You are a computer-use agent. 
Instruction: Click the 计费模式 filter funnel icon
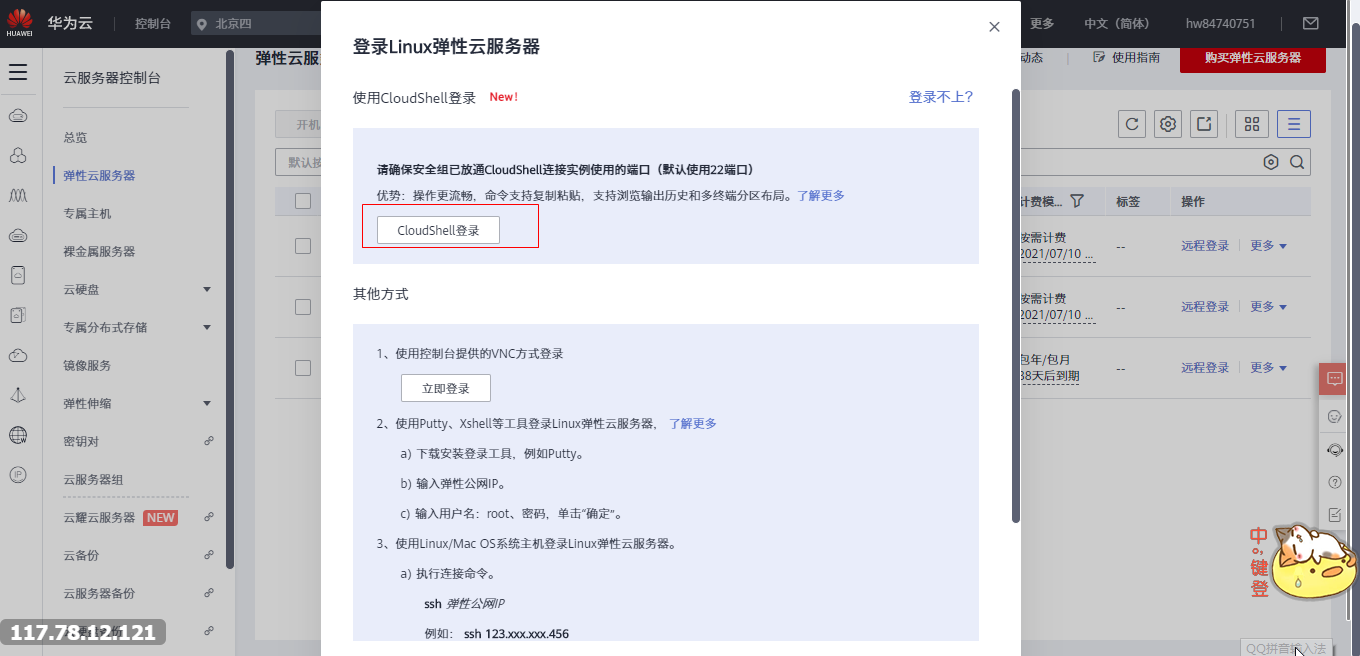(1077, 201)
